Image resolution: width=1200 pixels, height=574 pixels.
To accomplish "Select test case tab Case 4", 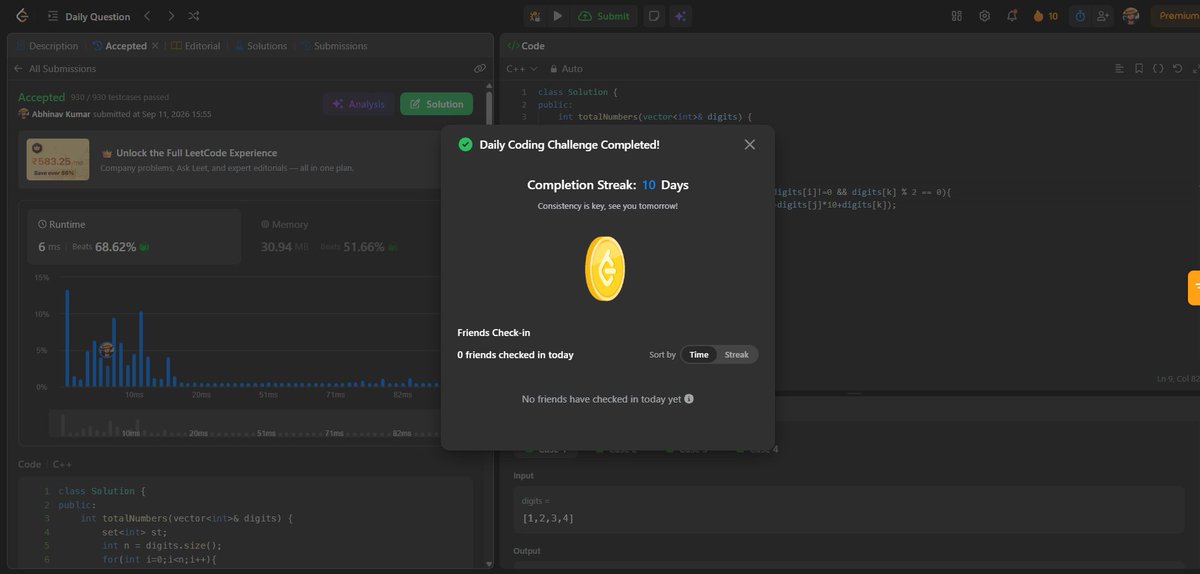I will [x=755, y=449].
